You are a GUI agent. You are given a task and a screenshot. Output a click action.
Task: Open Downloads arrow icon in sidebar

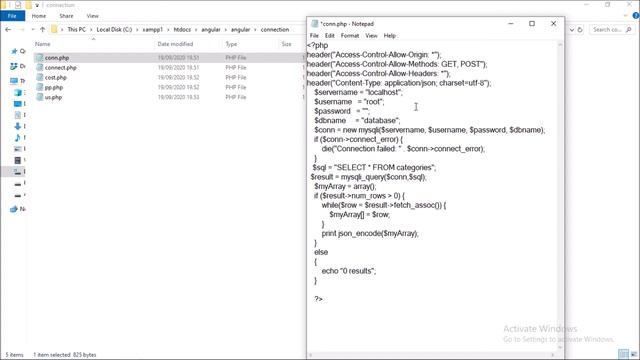coord(18,126)
